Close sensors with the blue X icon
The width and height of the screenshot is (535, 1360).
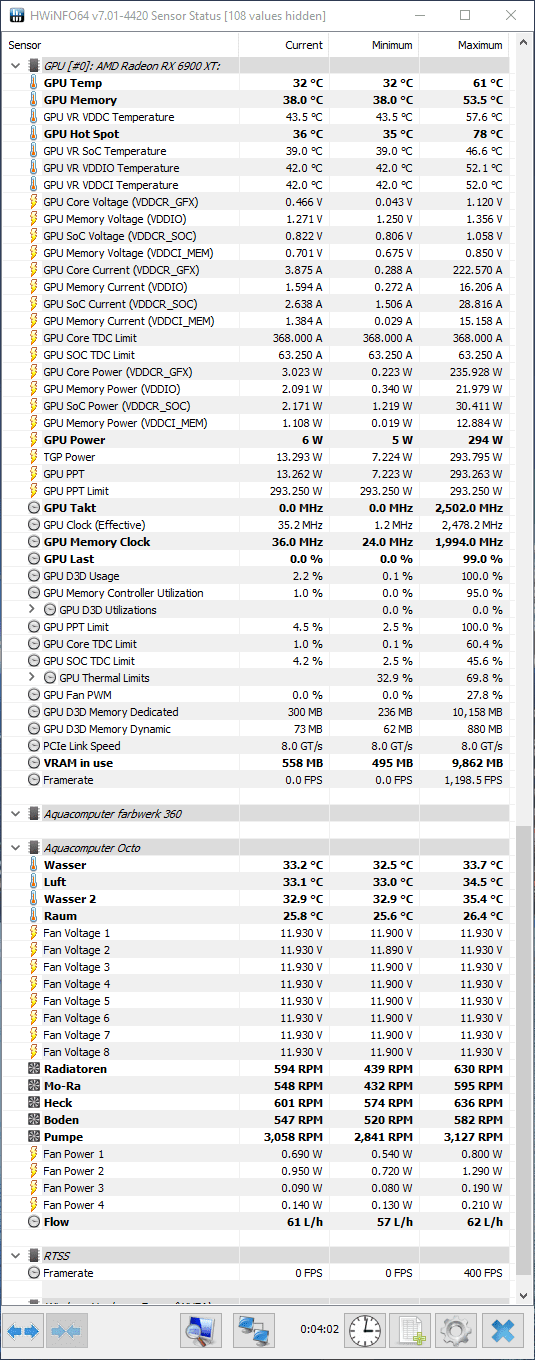pyautogui.click(x=502, y=1330)
